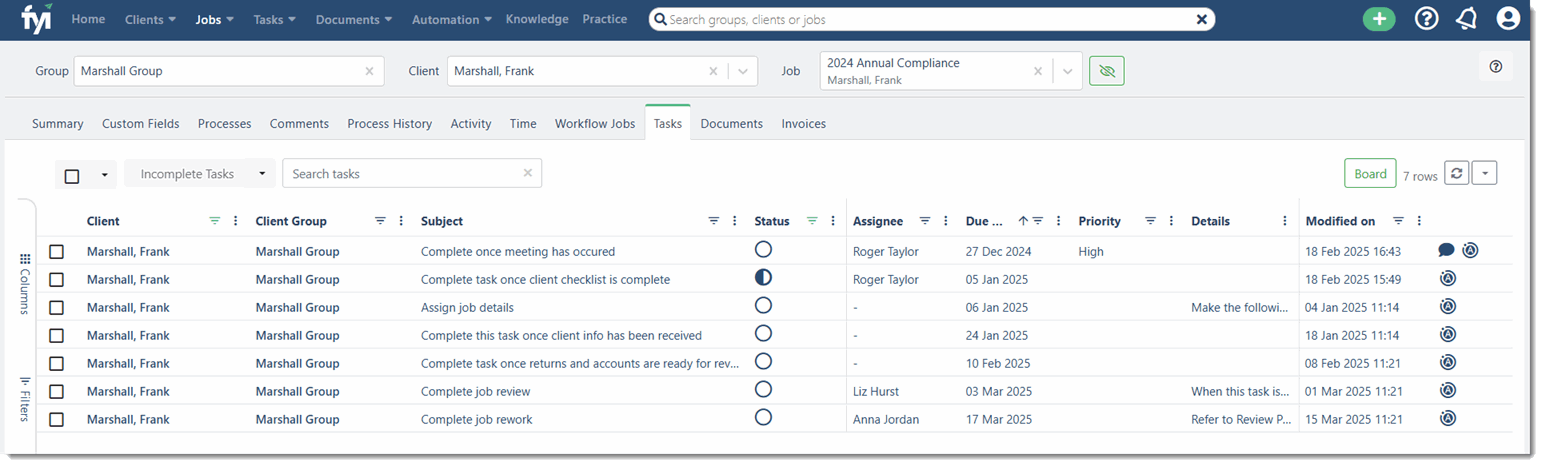Click the refresh tasks list icon
The image size is (1542, 466).
[x=1457, y=174]
